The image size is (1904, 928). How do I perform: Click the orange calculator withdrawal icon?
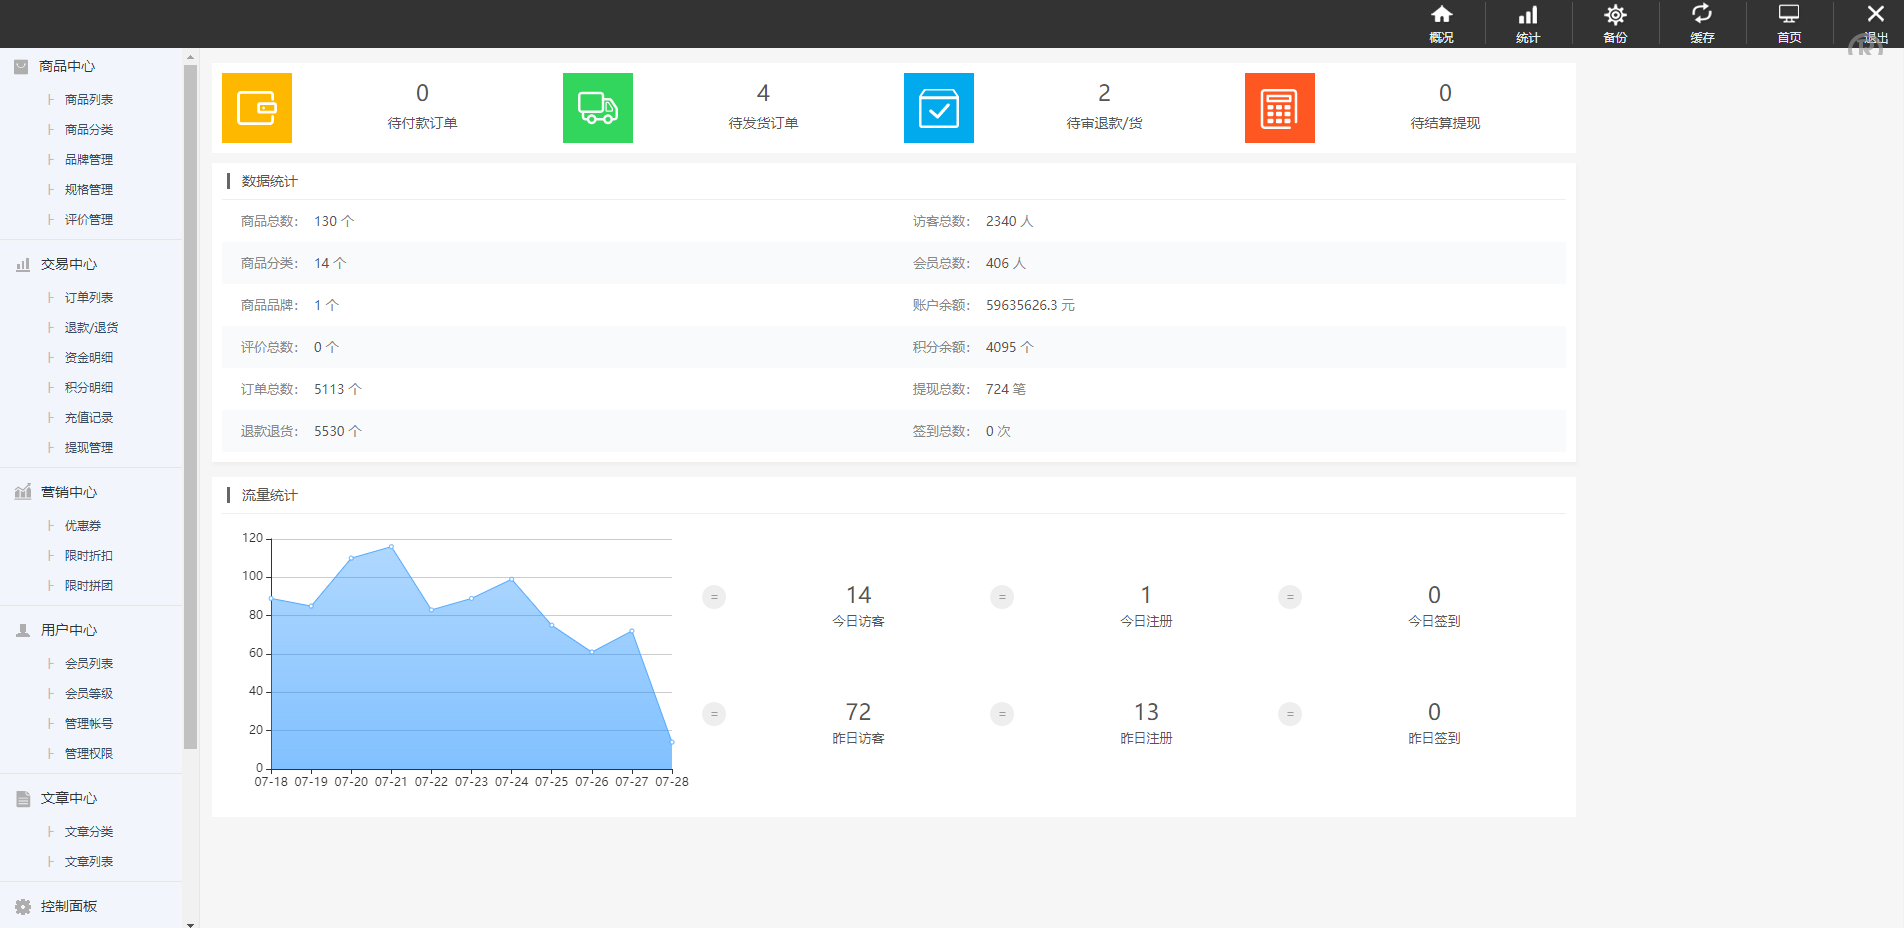tap(1280, 108)
